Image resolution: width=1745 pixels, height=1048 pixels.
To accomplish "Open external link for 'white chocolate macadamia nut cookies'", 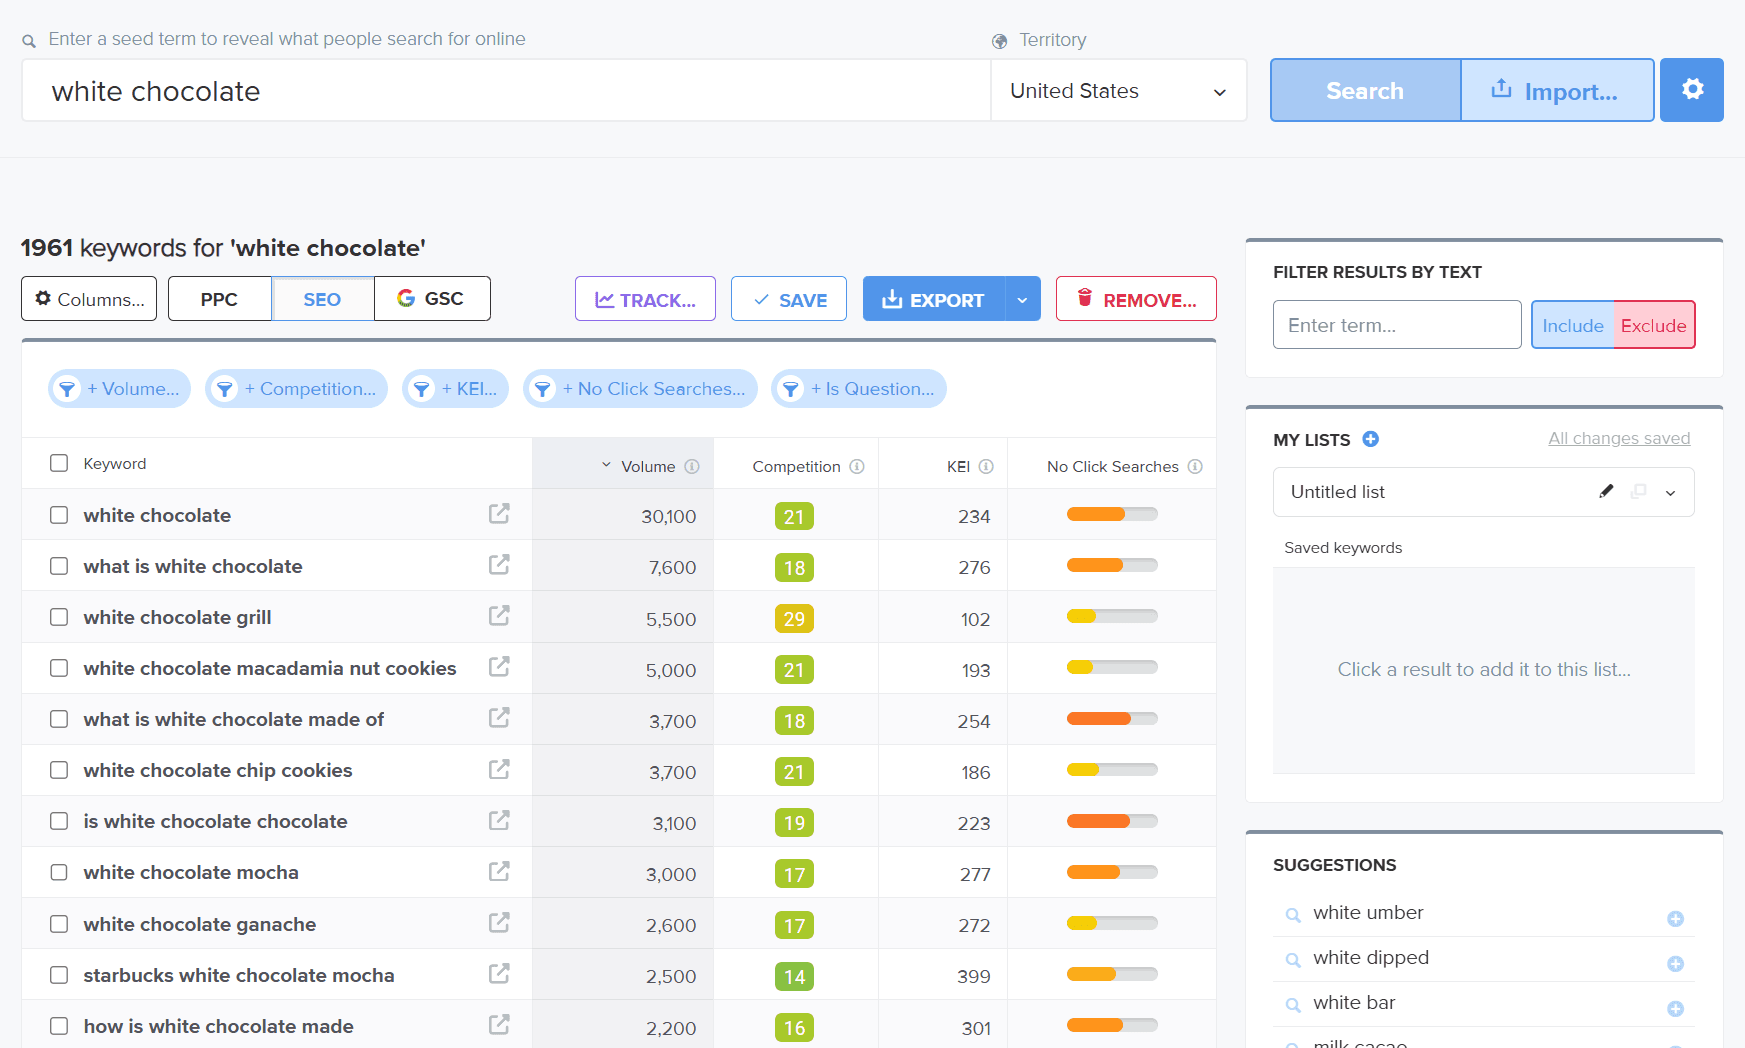I will [x=499, y=667].
